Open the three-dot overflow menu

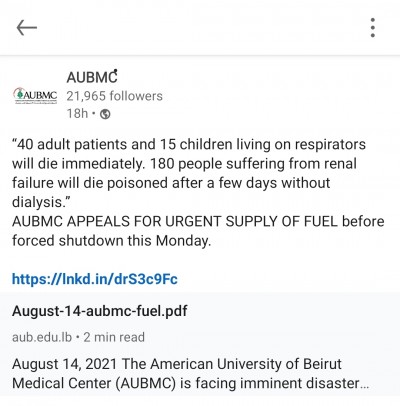(373, 27)
